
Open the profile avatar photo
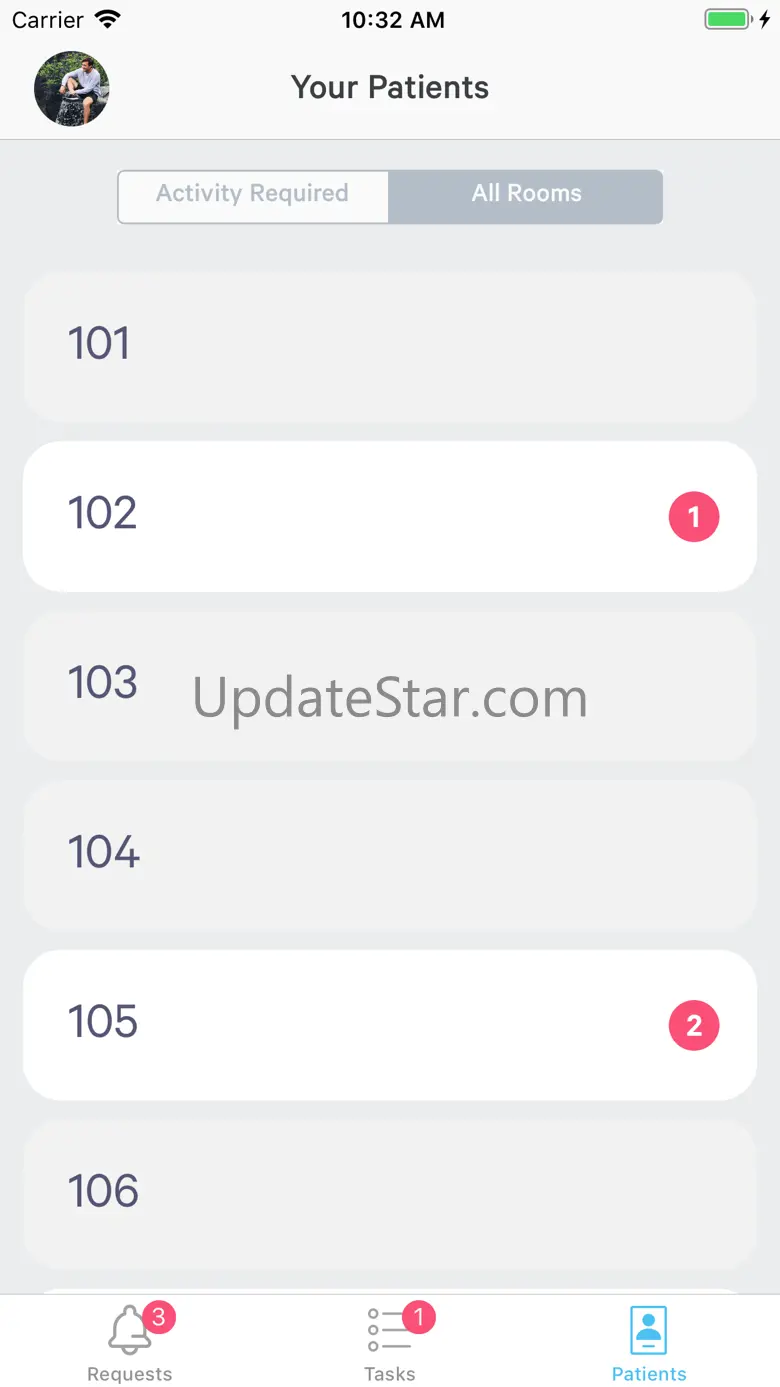(72, 89)
